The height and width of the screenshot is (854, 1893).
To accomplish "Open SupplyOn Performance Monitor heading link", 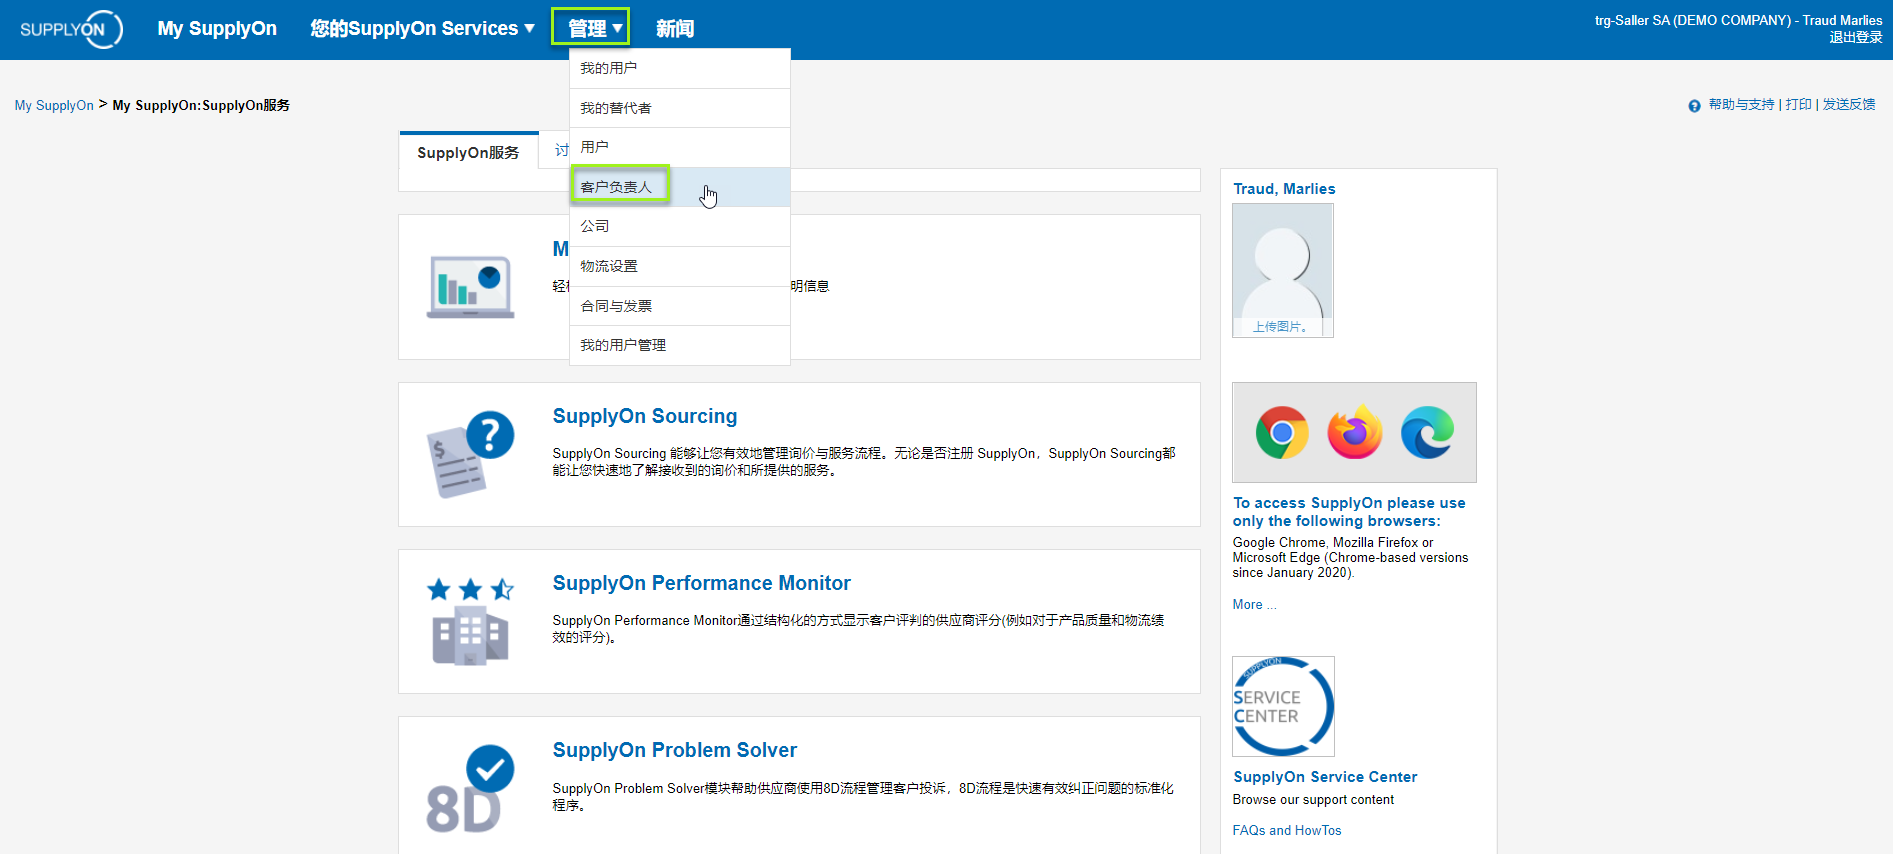I will [701, 583].
